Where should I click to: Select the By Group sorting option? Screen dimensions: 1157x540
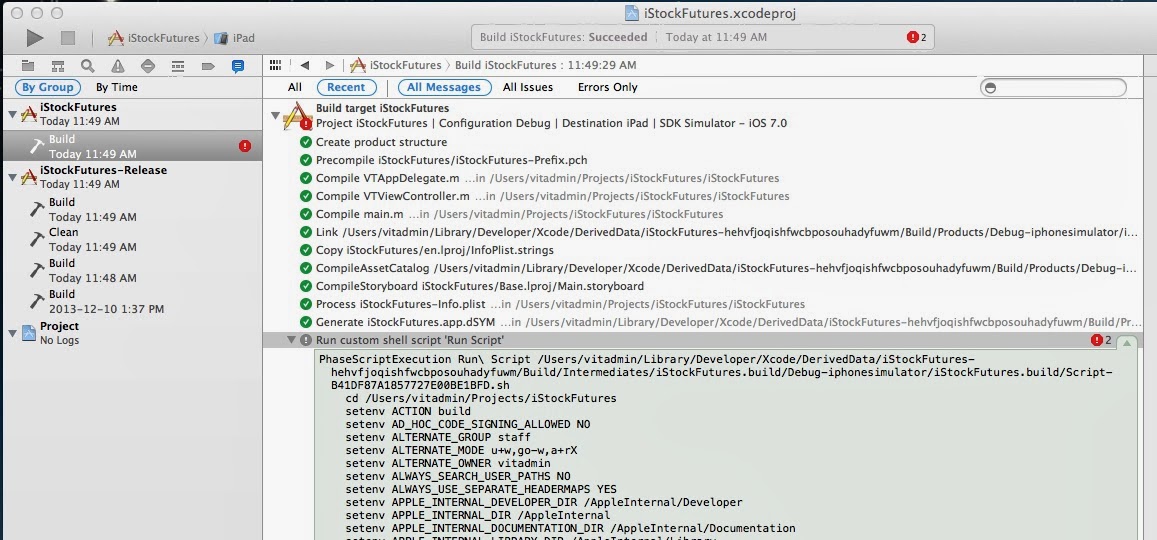click(x=47, y=87)
